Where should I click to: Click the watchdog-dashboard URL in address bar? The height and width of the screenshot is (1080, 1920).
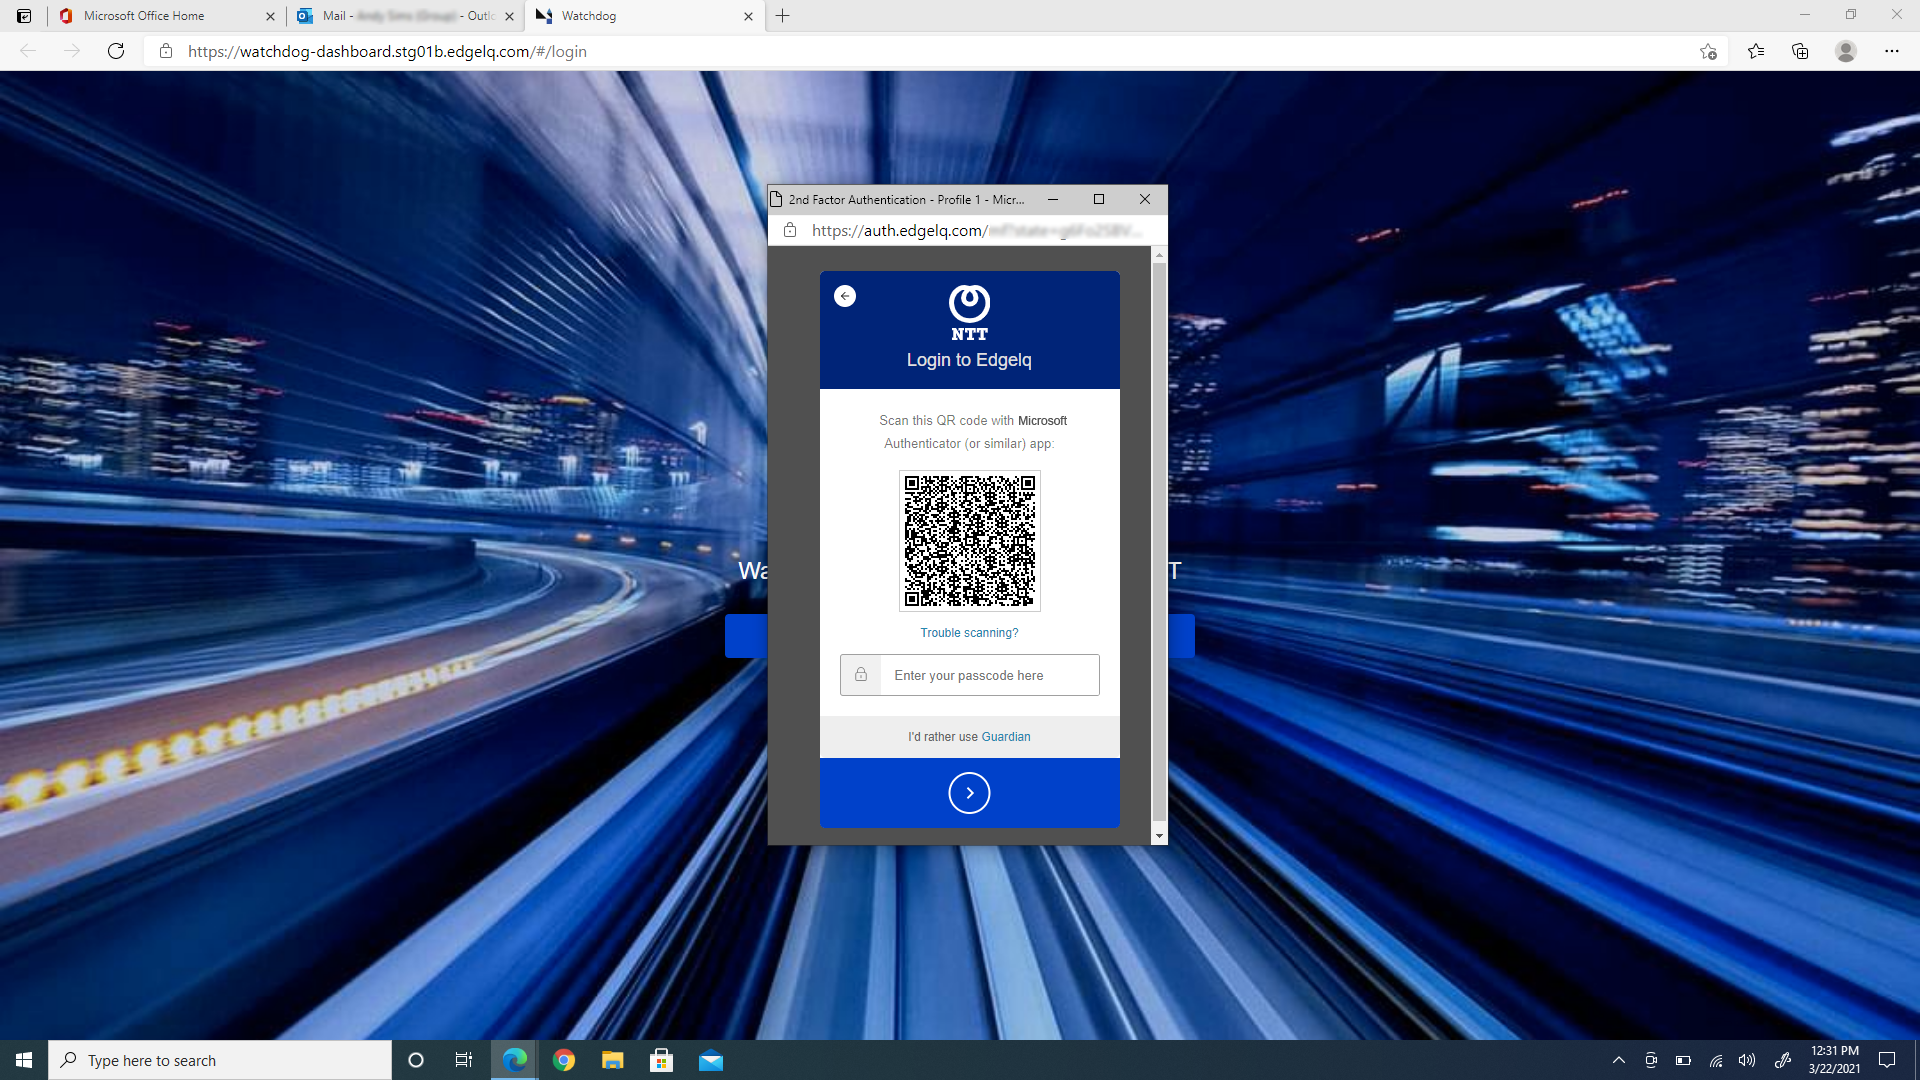pos(387,51)
